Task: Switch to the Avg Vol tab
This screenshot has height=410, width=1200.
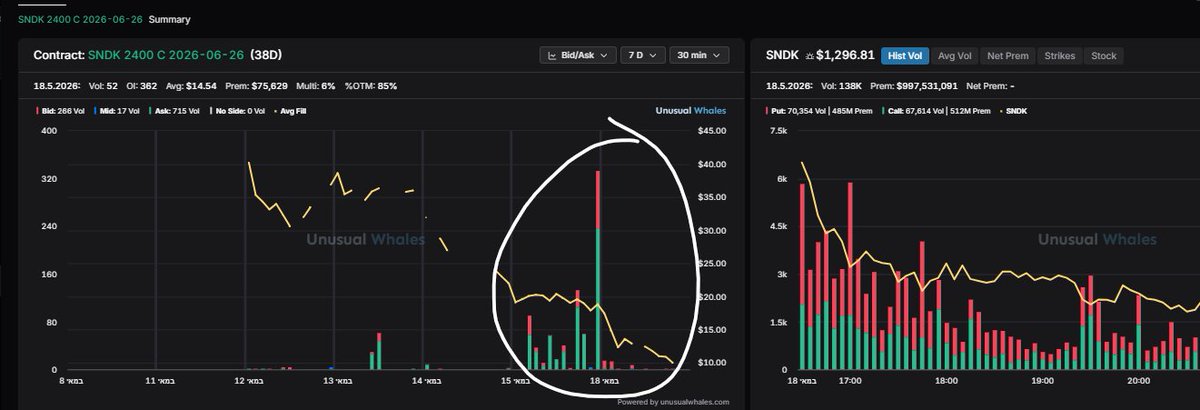Action: [x=954, y=56]
